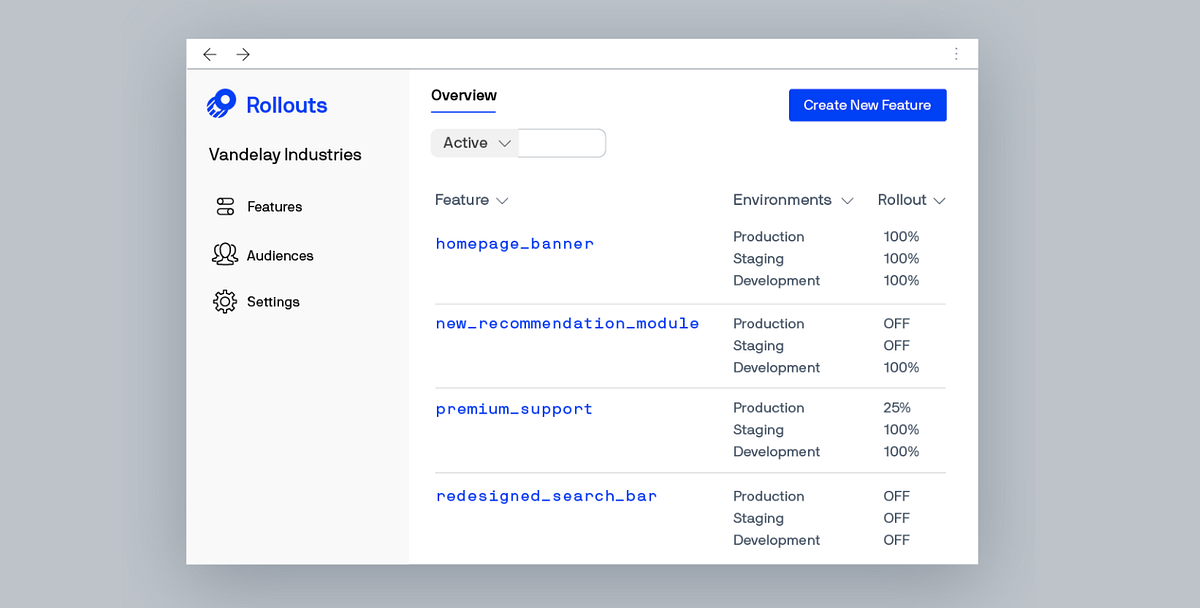Click Development under homepage_banner
This screenshot has height=608, width=1200.
coord(776,281)
